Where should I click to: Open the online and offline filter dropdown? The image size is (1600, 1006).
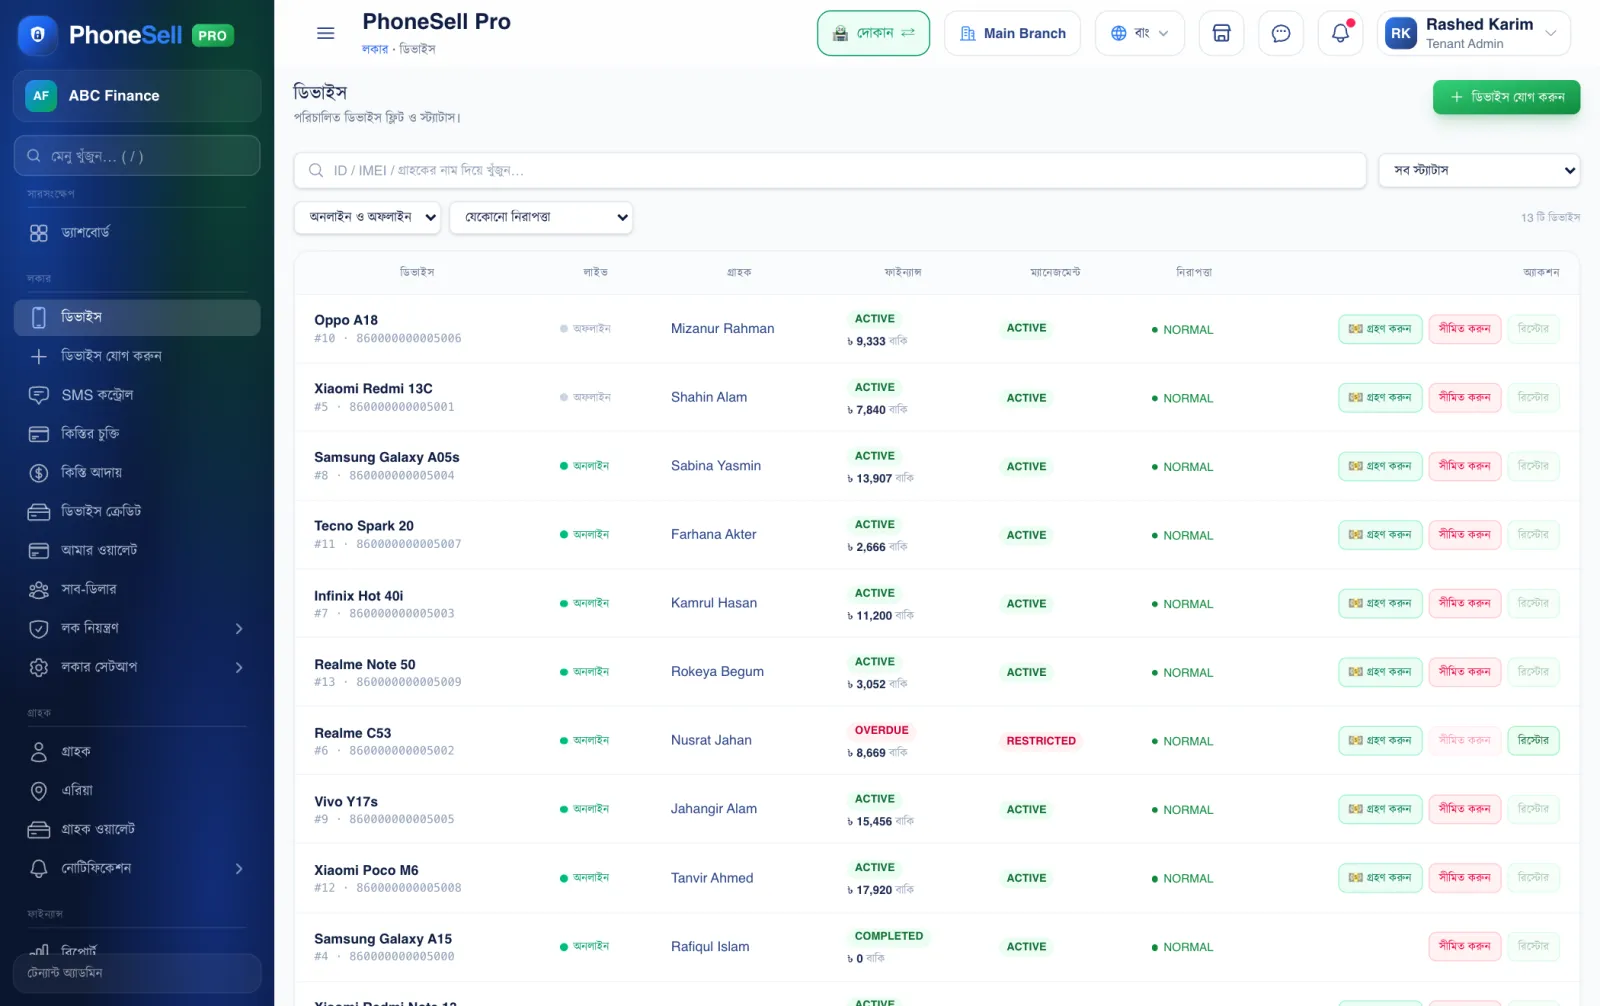point(367,217)
